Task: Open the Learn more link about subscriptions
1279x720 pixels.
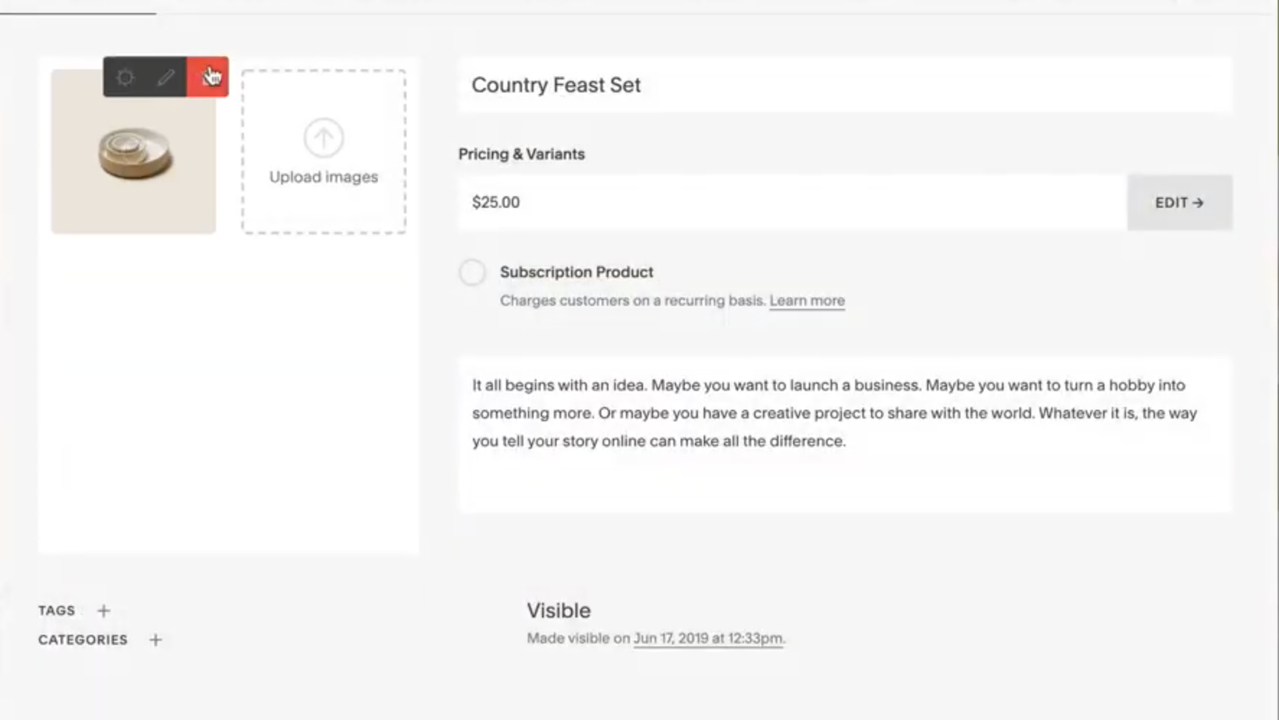Action: coord(806,301)
